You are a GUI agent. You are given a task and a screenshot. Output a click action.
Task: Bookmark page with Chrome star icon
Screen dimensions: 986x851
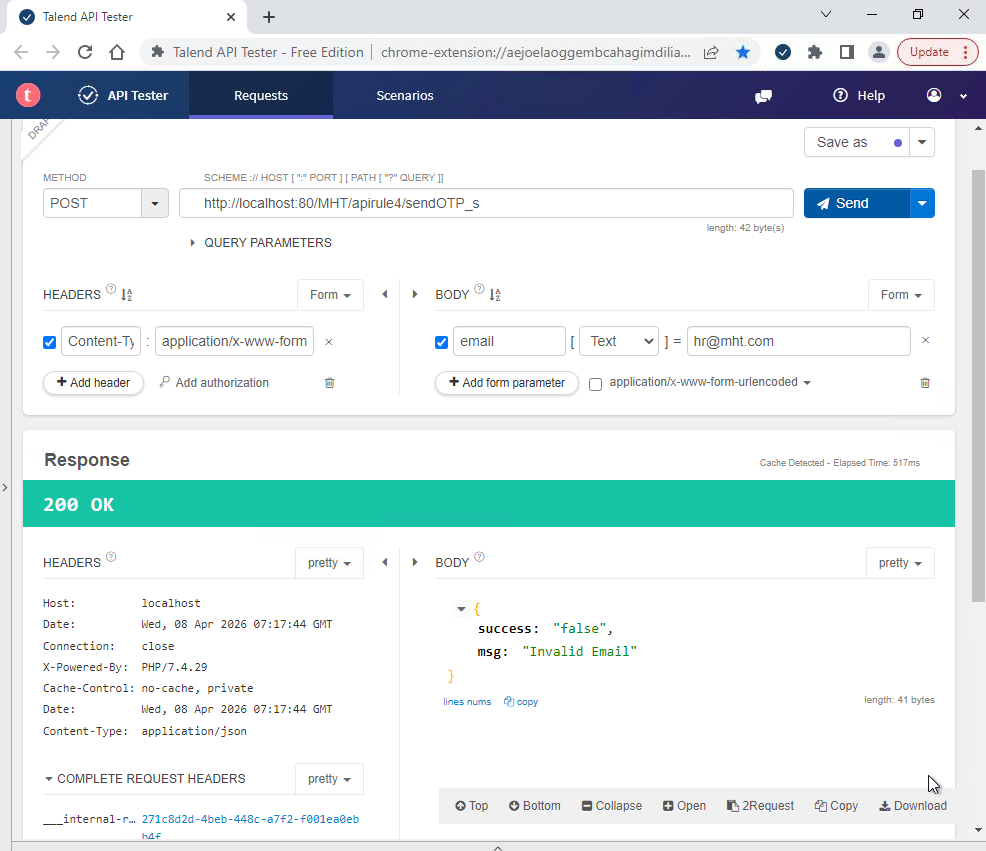click(x=743, y=52)
